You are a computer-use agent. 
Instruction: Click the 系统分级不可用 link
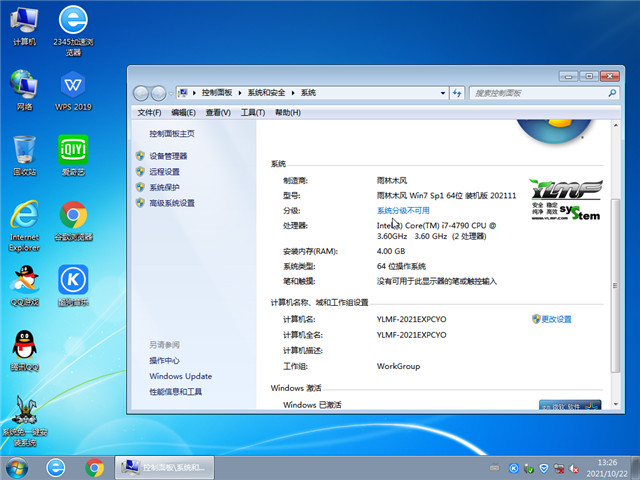coord(403,211)
